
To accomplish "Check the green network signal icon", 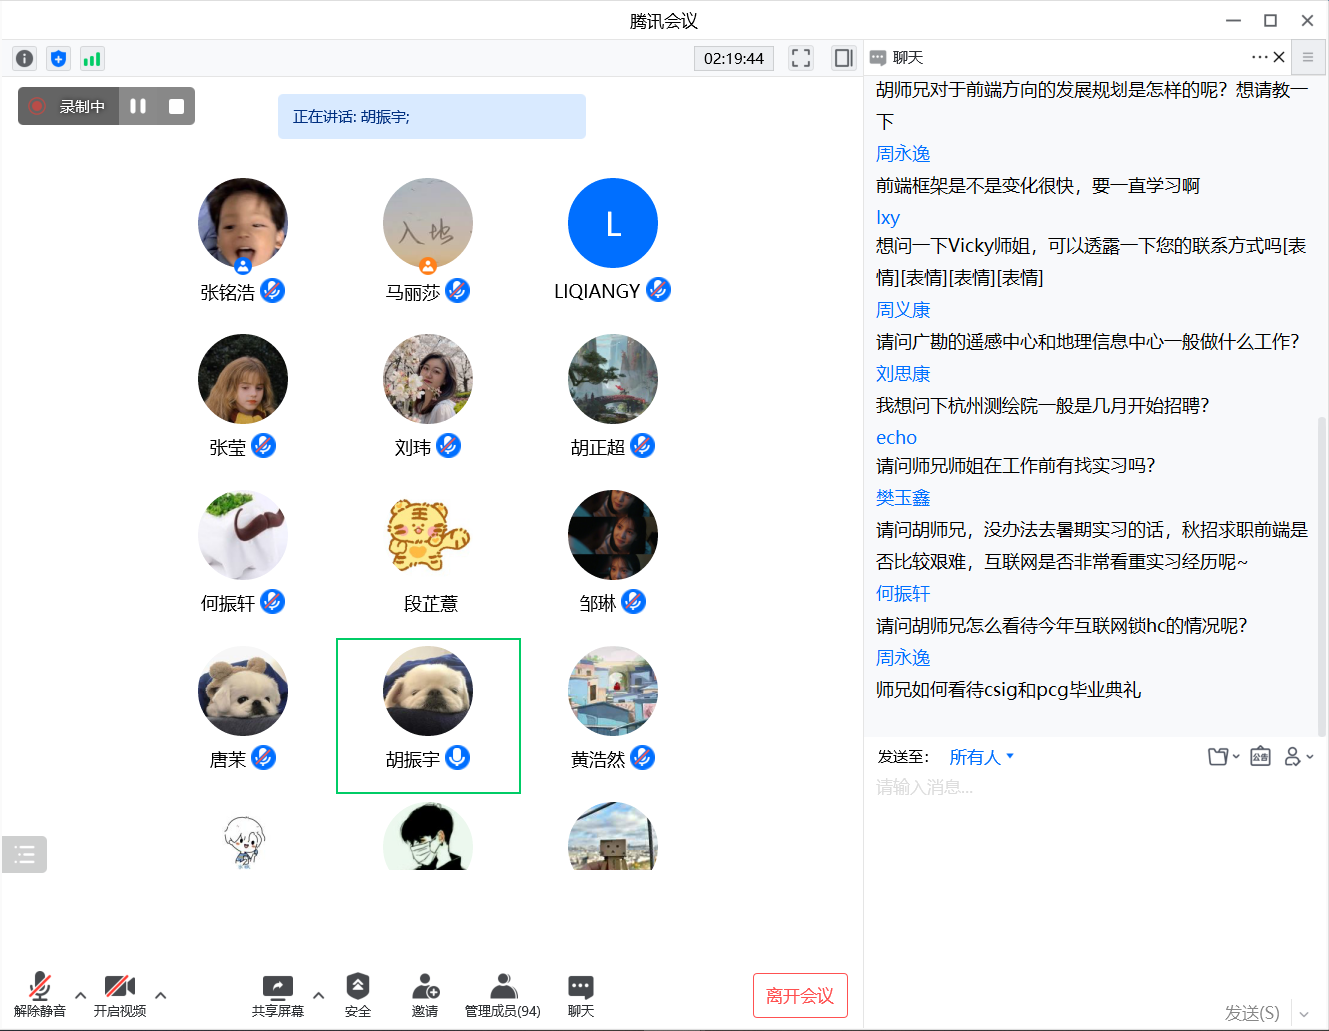I will (x=92, y=59).
